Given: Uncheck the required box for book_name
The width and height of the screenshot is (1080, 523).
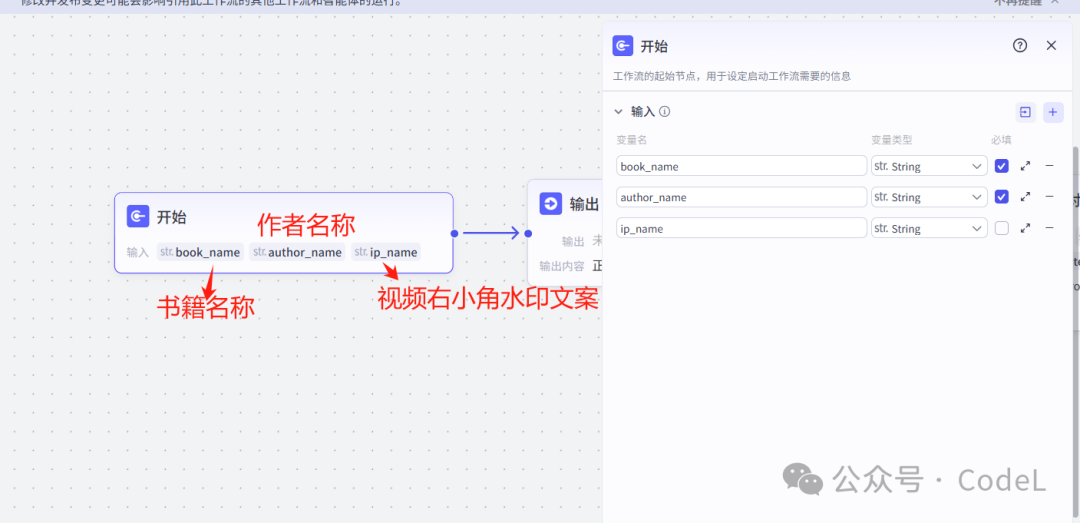Looking at the screenshot, I should (1001, 166).
